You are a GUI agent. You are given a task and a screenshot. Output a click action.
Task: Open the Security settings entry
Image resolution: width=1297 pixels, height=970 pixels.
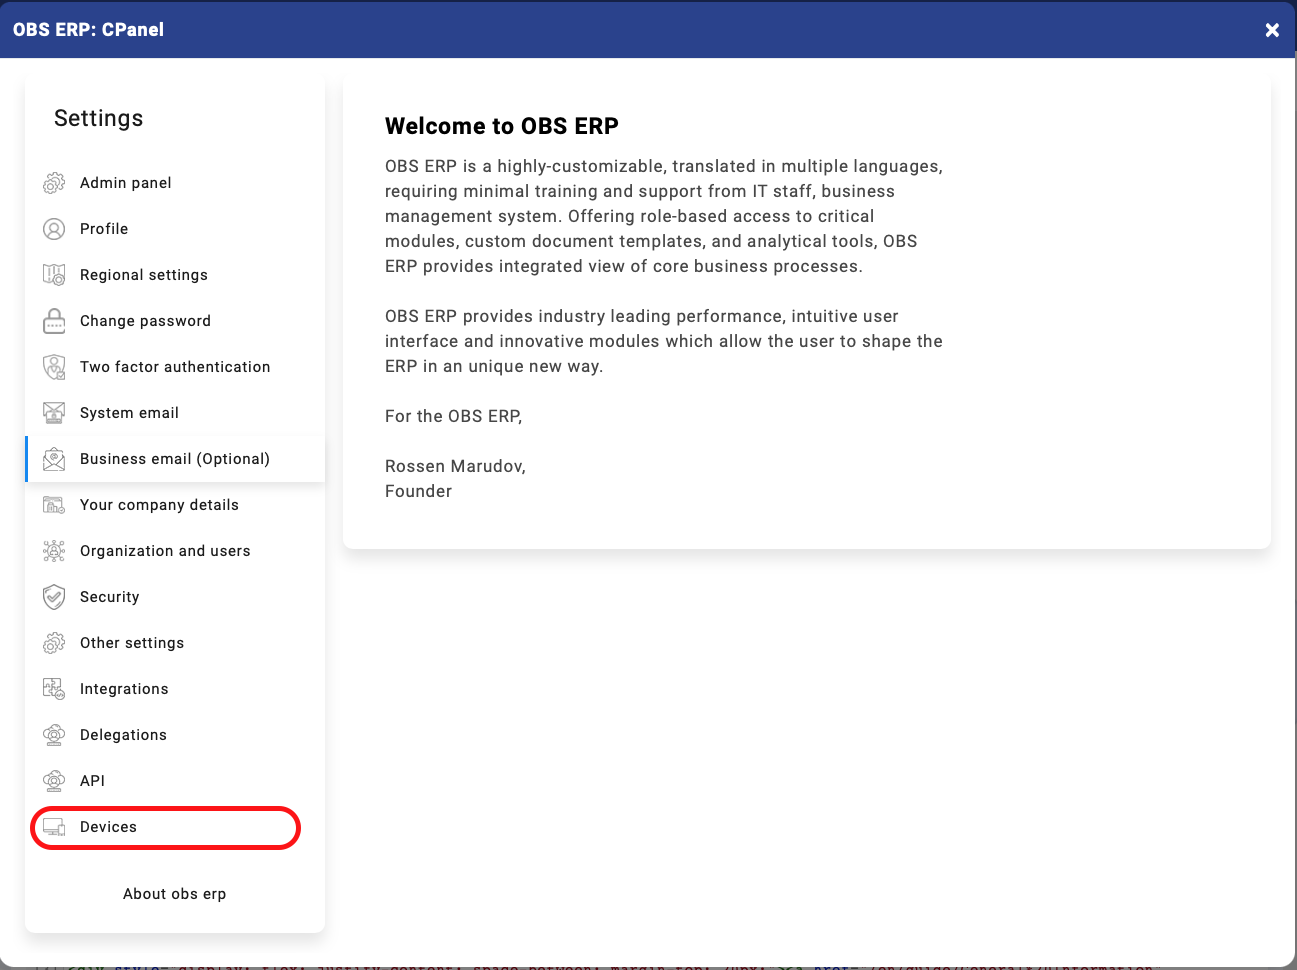[x=175, y=597]
